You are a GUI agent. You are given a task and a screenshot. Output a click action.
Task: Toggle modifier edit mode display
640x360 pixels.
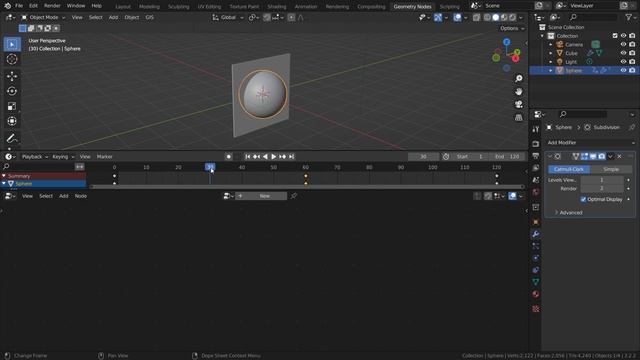pyautogui.click(x=584, y=156)
